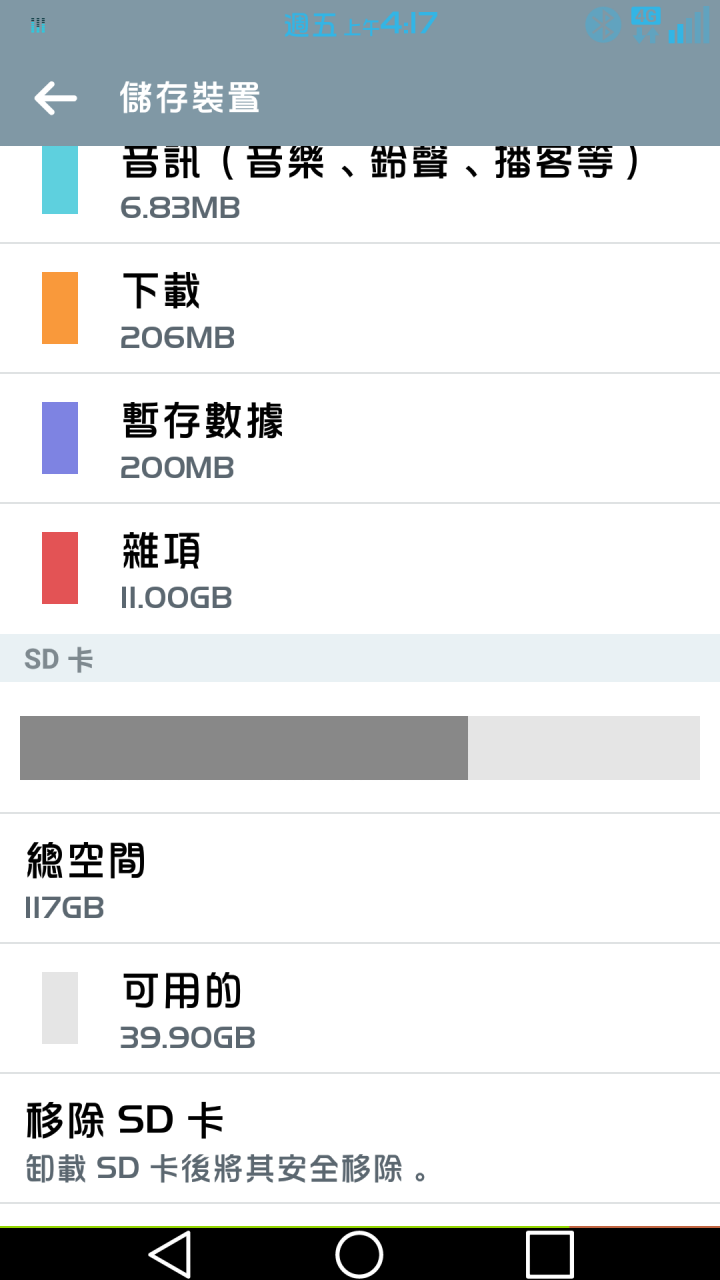Tap the signal strength status icon

point(690,25)
